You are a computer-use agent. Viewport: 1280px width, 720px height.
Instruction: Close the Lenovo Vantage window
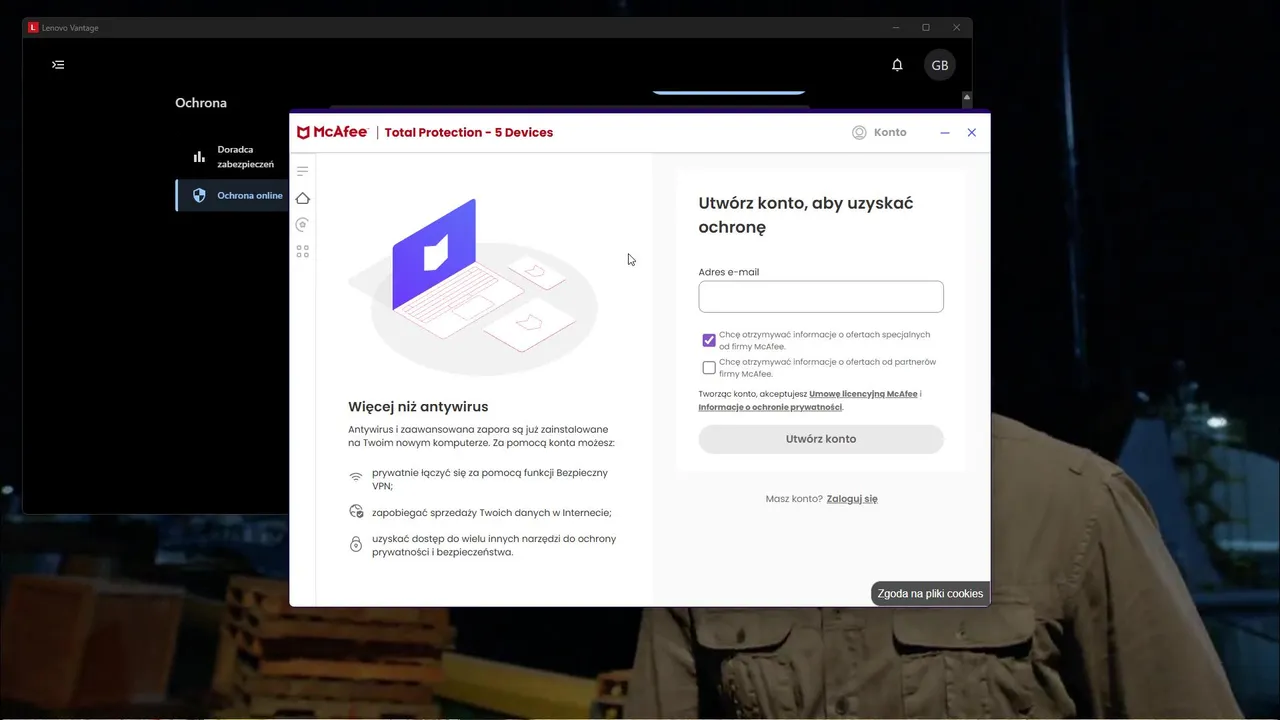[957, 28]
